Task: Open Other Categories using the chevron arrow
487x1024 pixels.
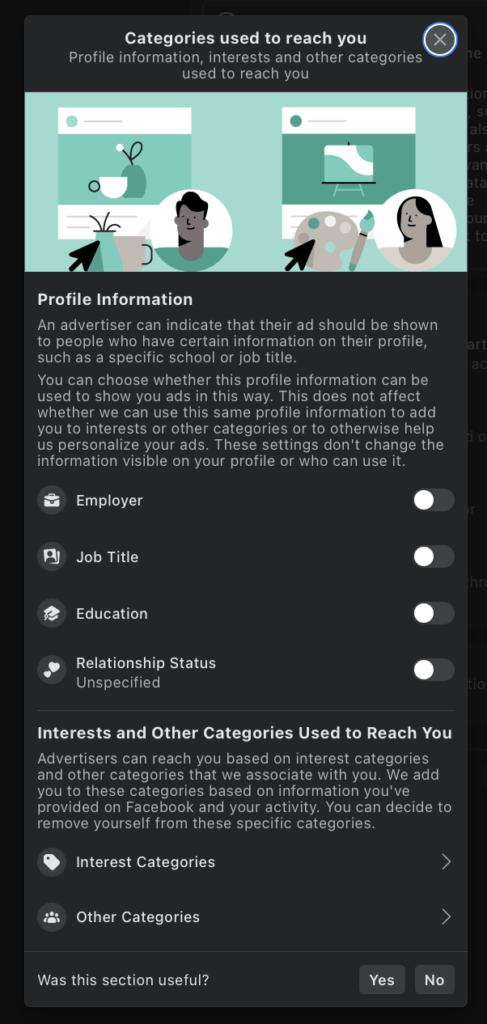Action: (446, 917)
